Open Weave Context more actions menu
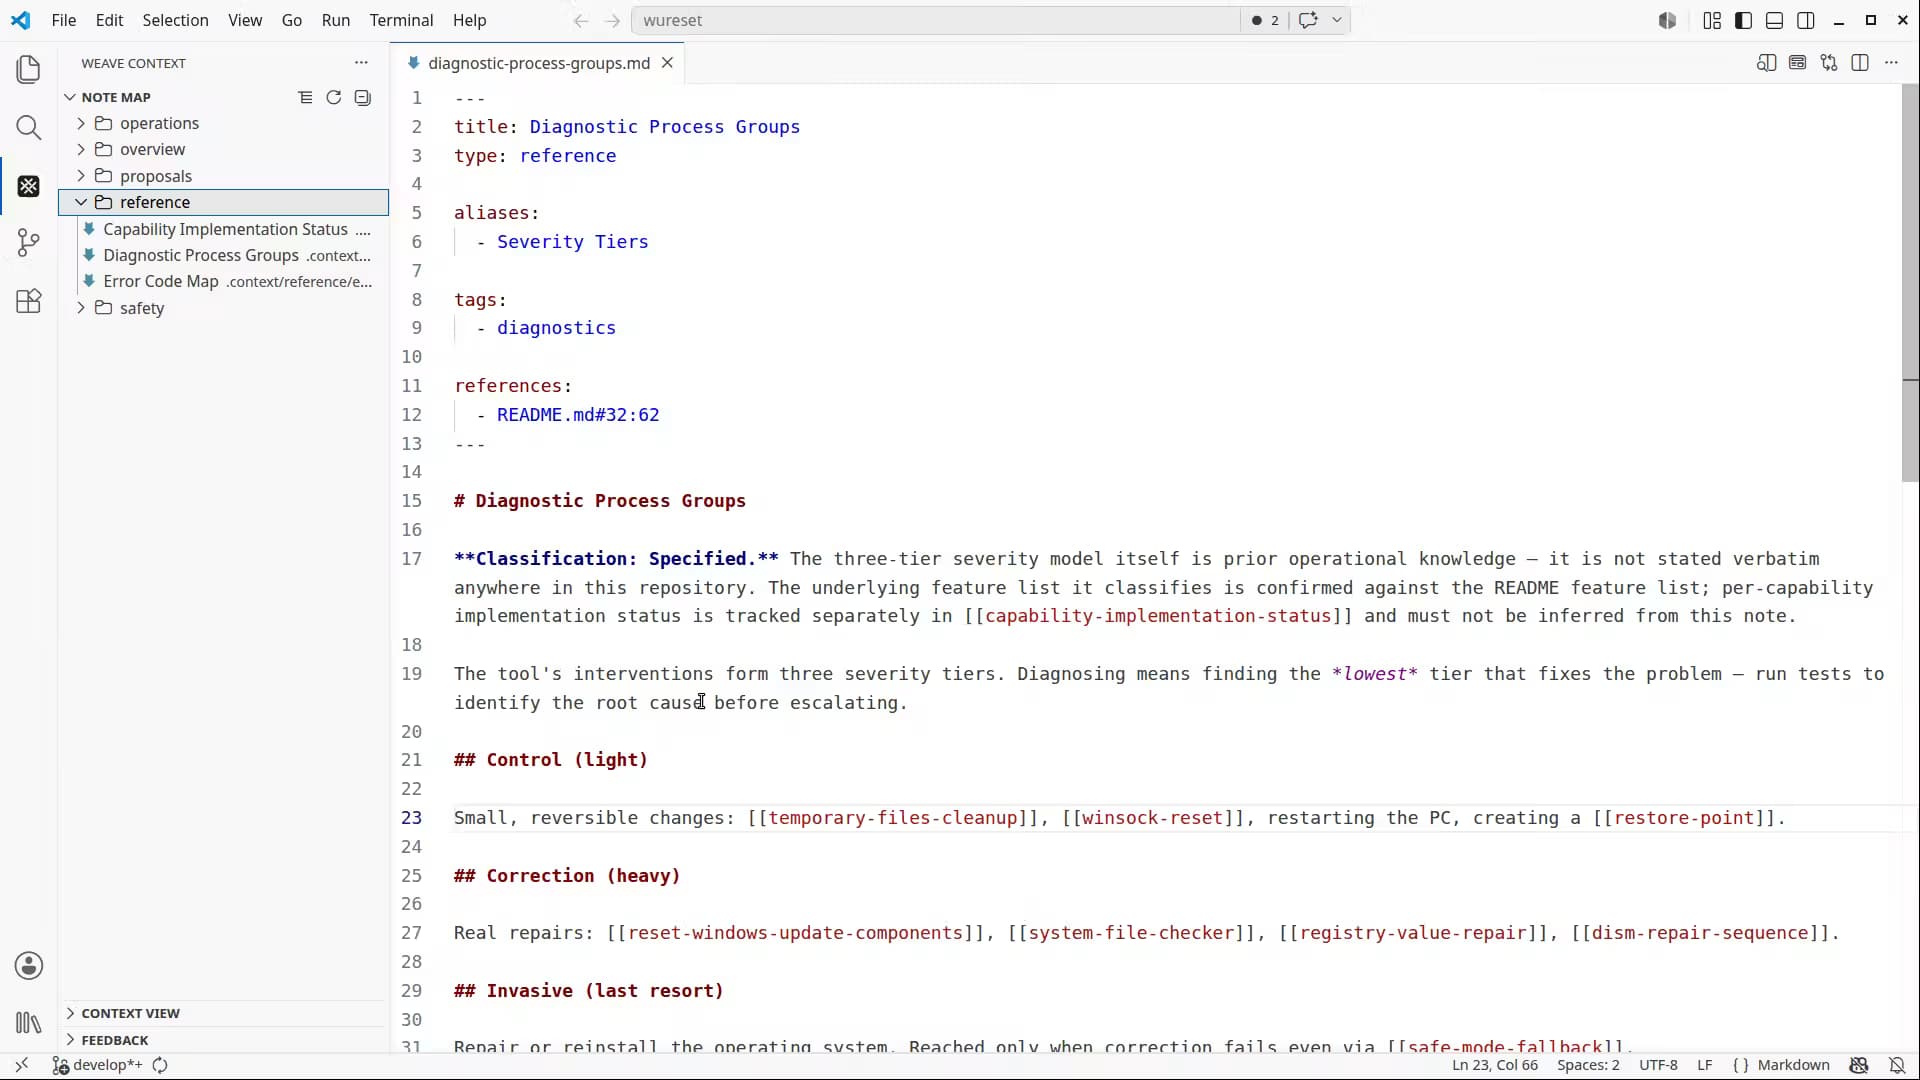The height and width of the screenshot is (1080, 1920). [361, 63]
